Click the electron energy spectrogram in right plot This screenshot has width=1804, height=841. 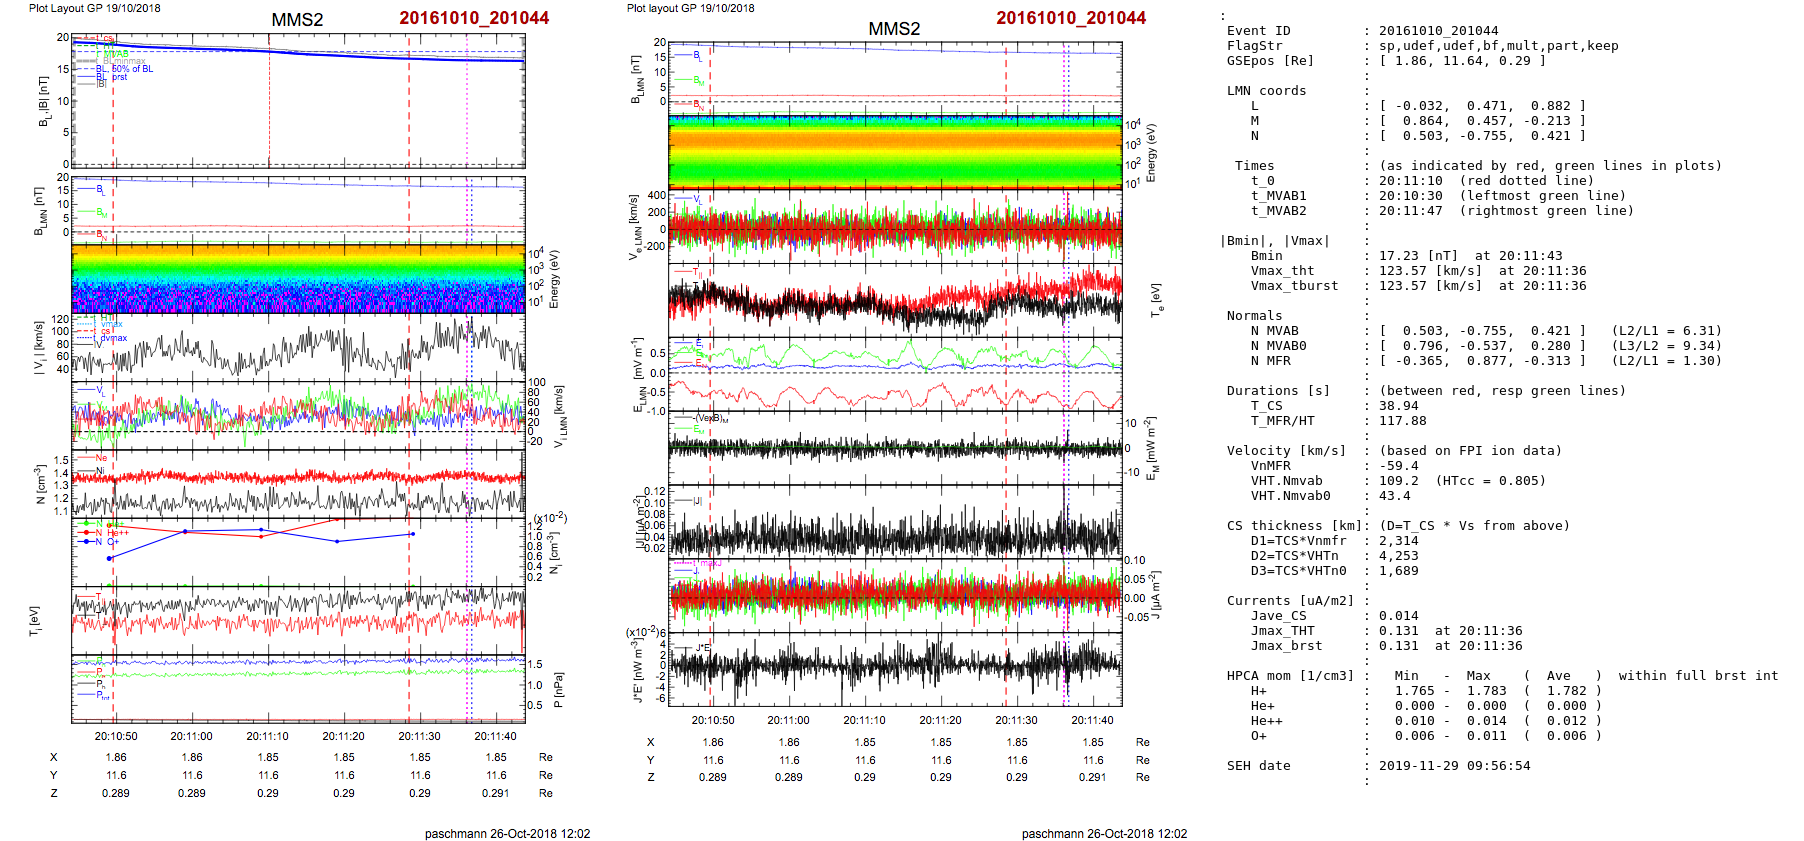[895, 152]
